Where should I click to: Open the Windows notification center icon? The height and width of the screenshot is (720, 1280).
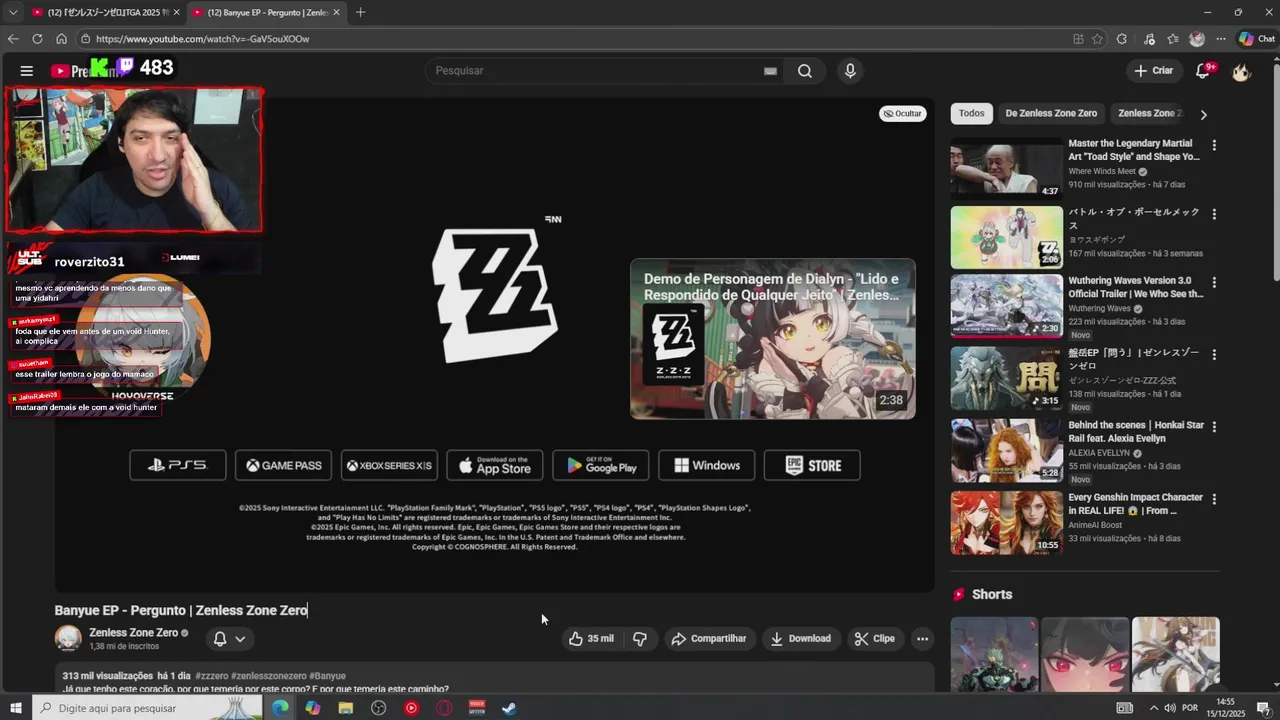point(1263,708)
